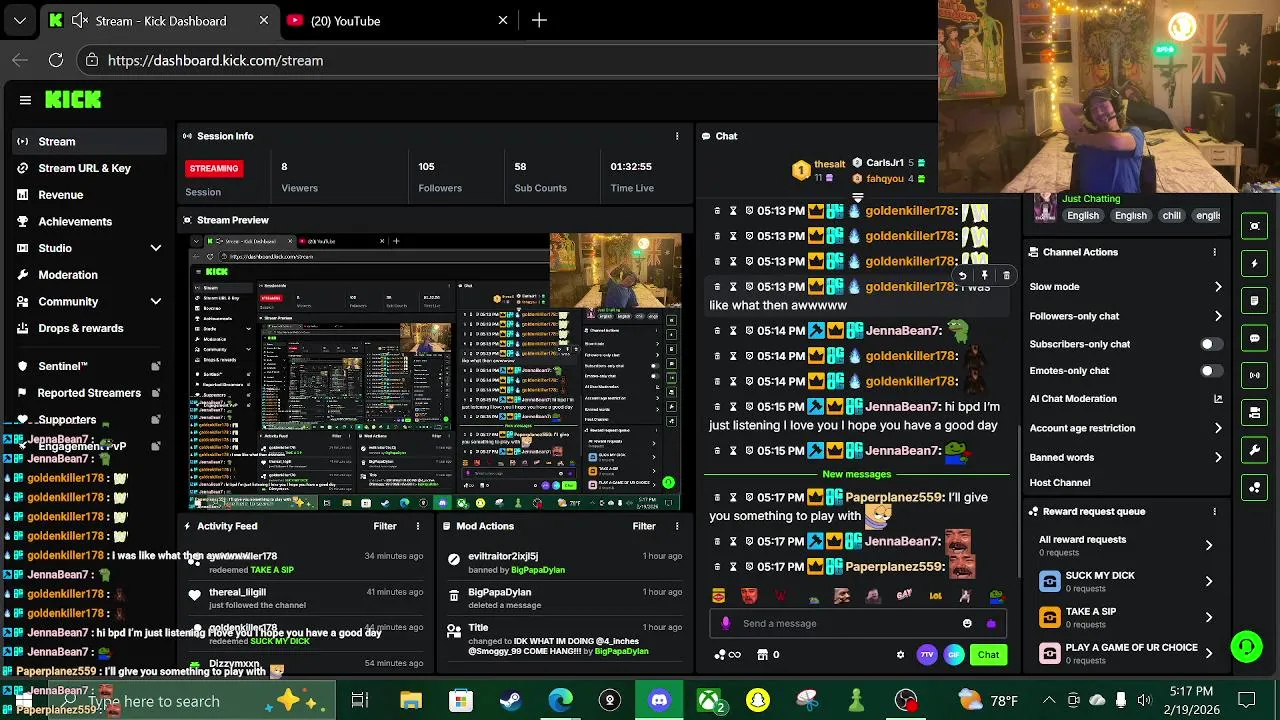Open the GIF picker
1280x720 pixels.
tap(954, 655)
